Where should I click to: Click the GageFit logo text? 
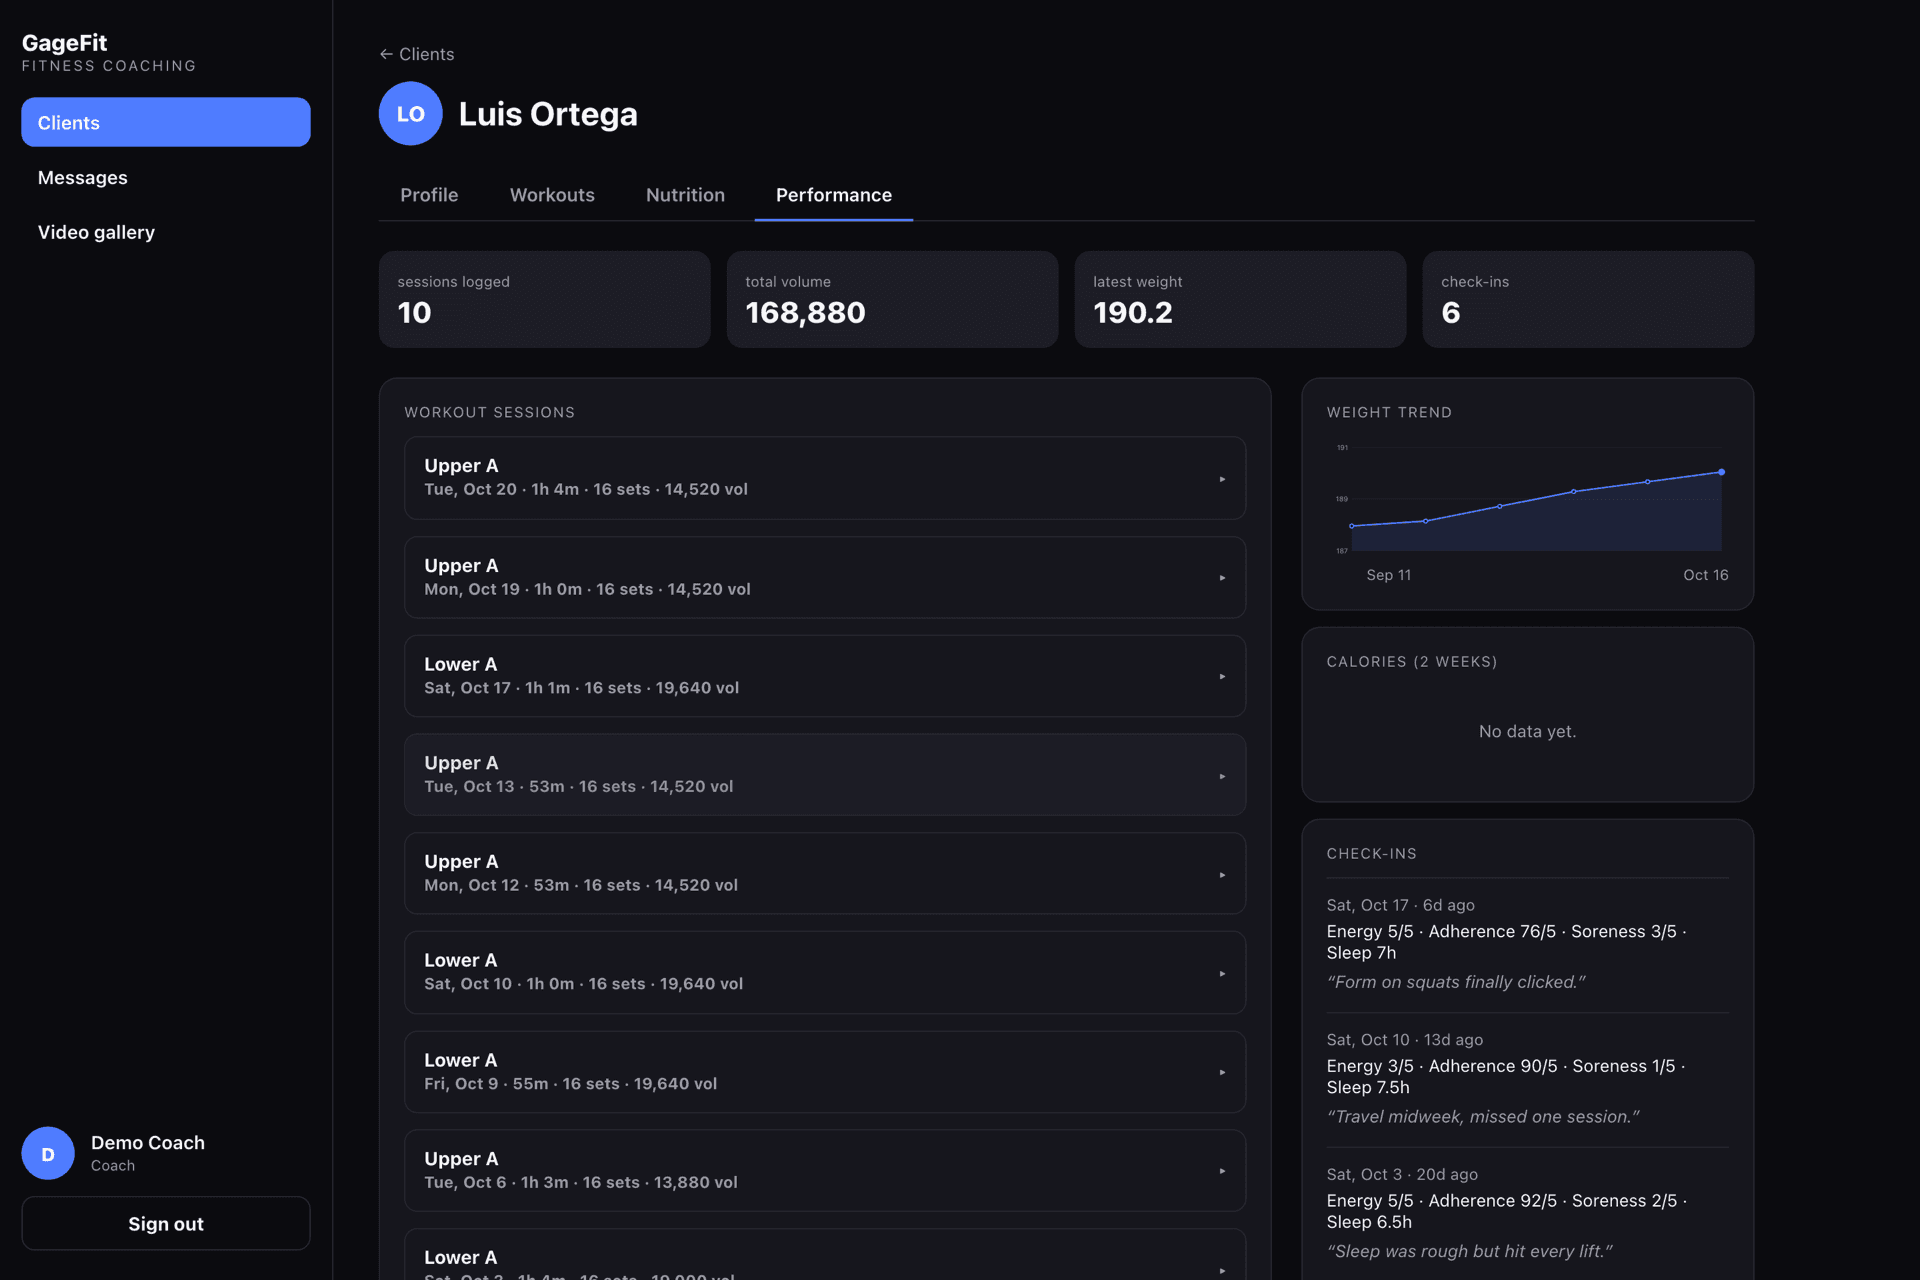coord(64,43)
